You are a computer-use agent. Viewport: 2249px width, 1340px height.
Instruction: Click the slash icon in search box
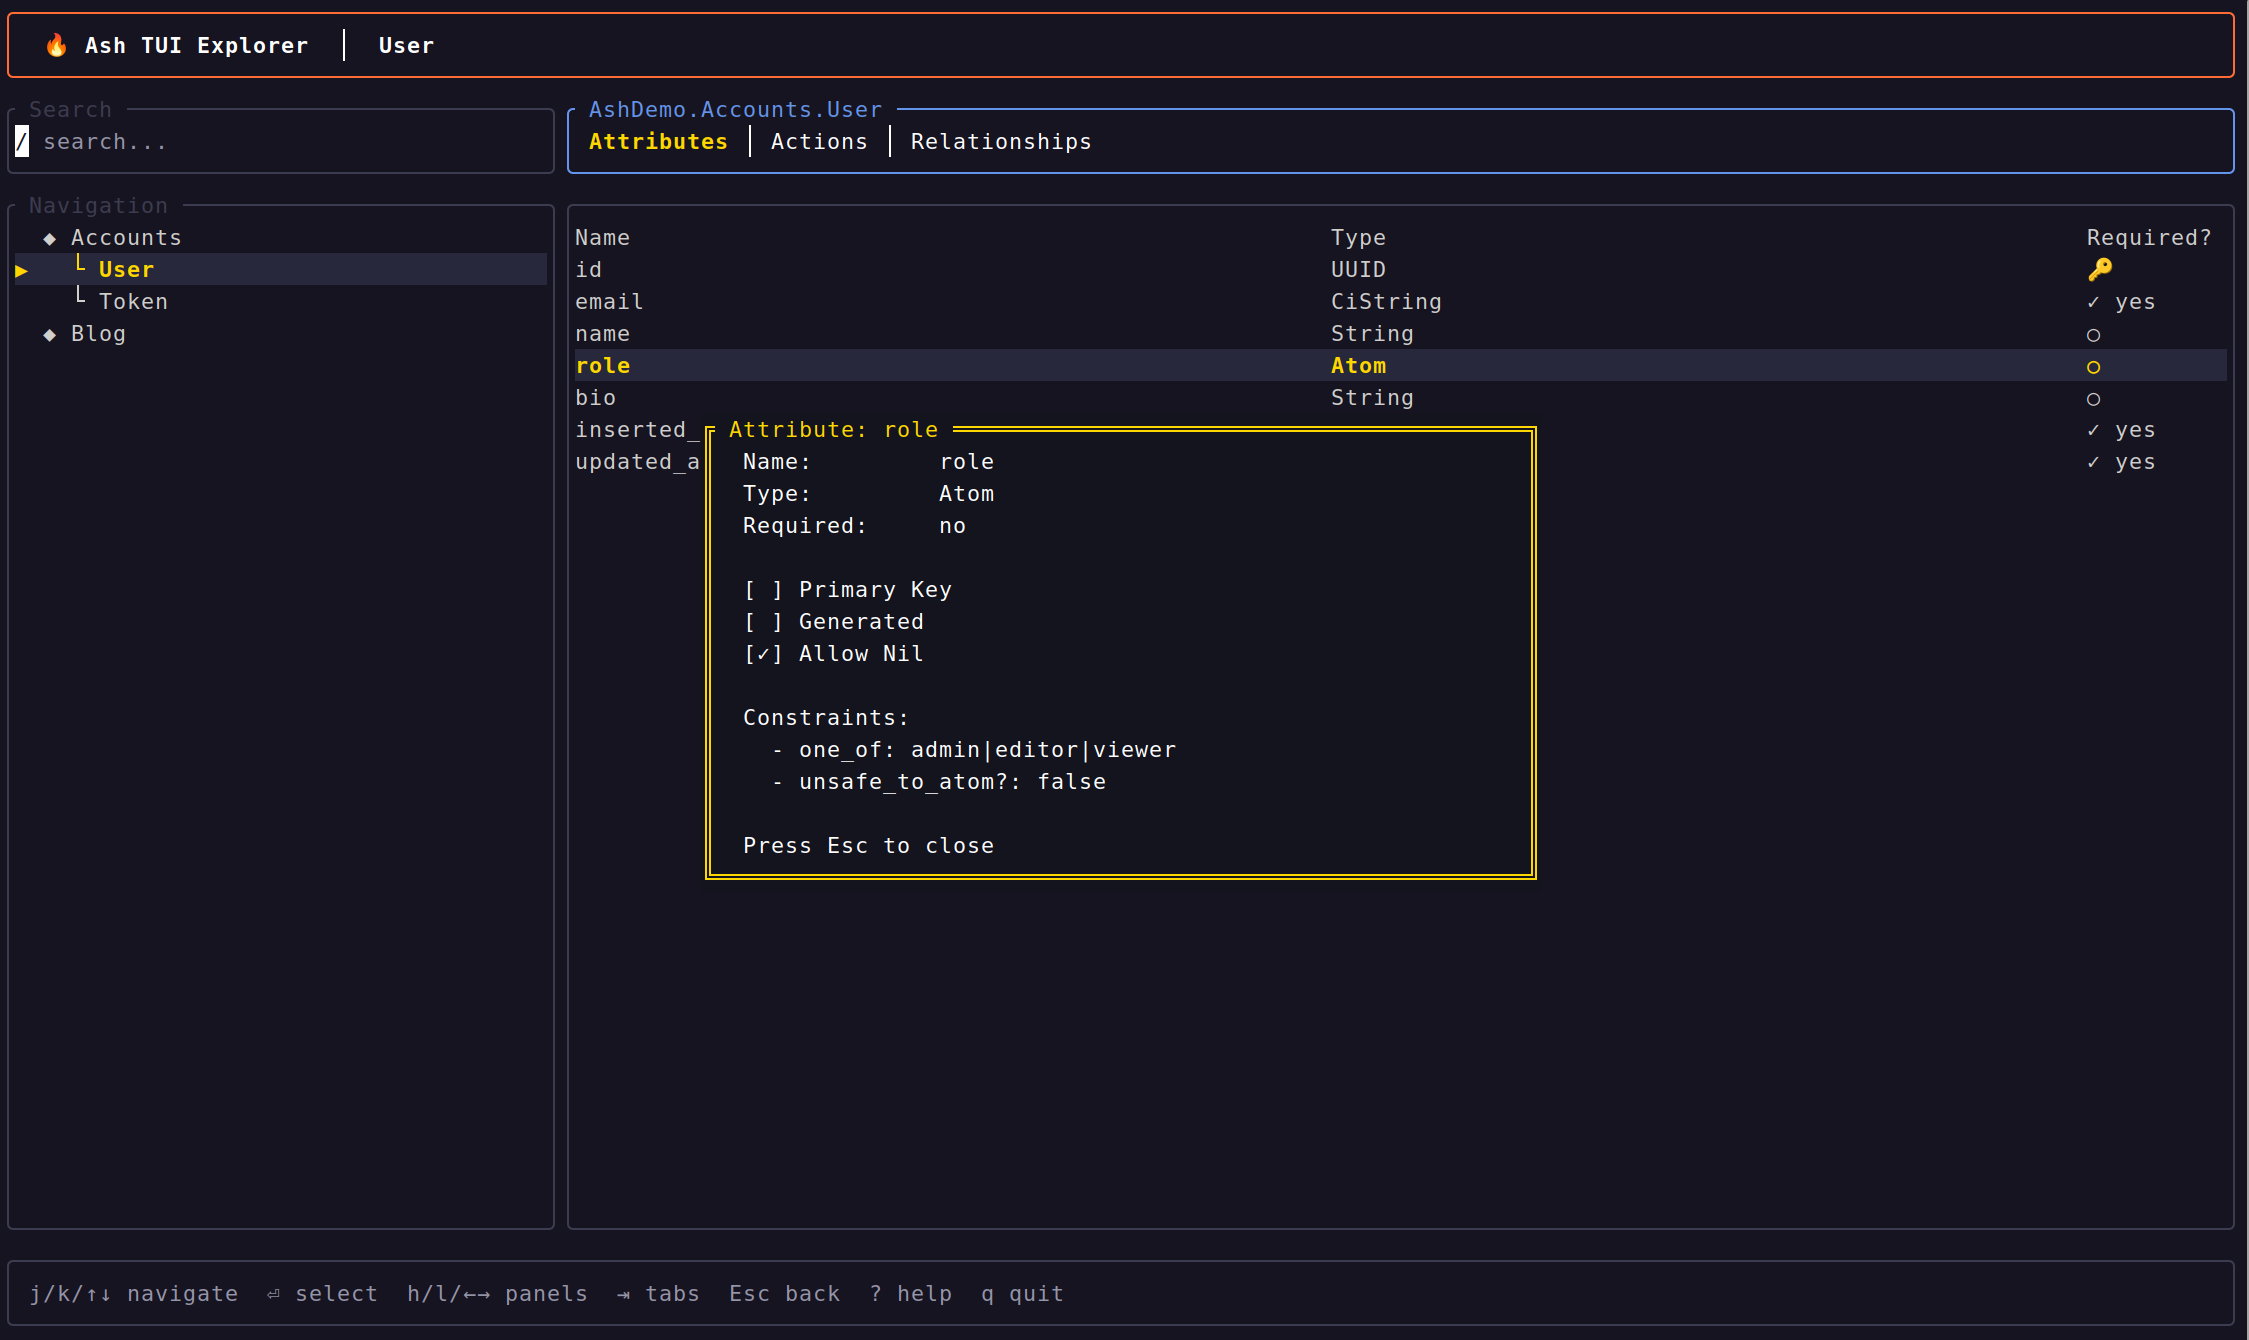coord(22,142)
